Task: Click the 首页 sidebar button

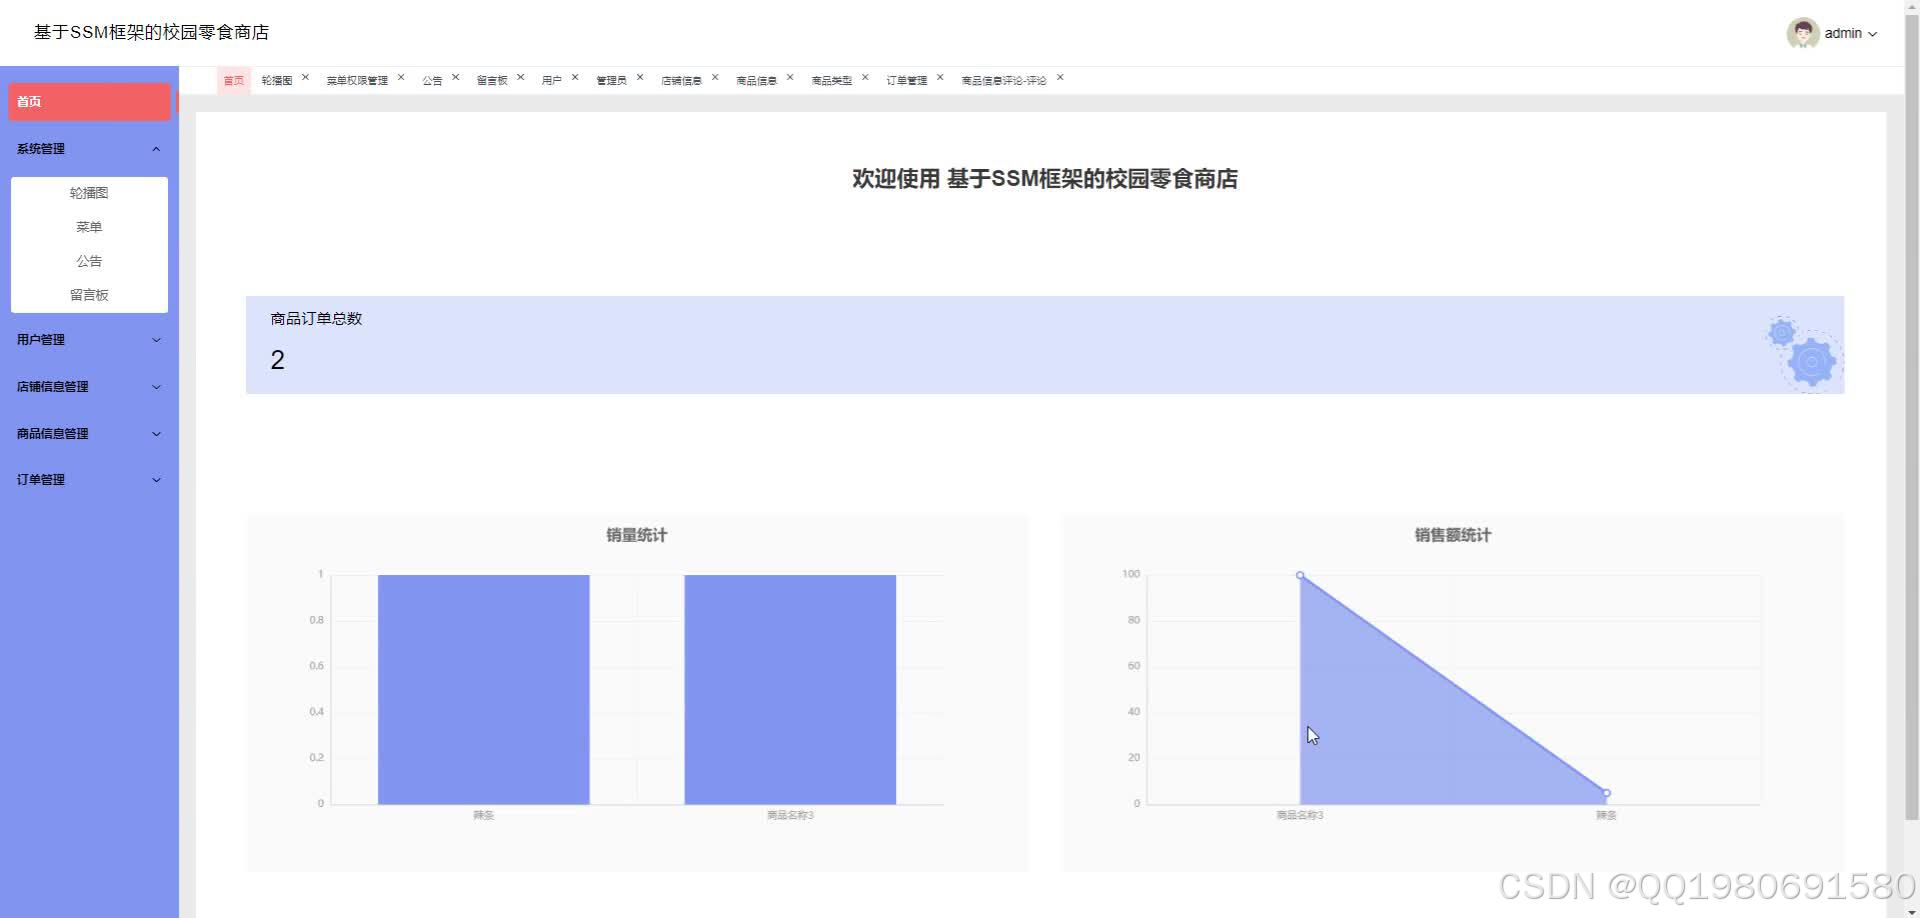Action: [x=89, y=101]
